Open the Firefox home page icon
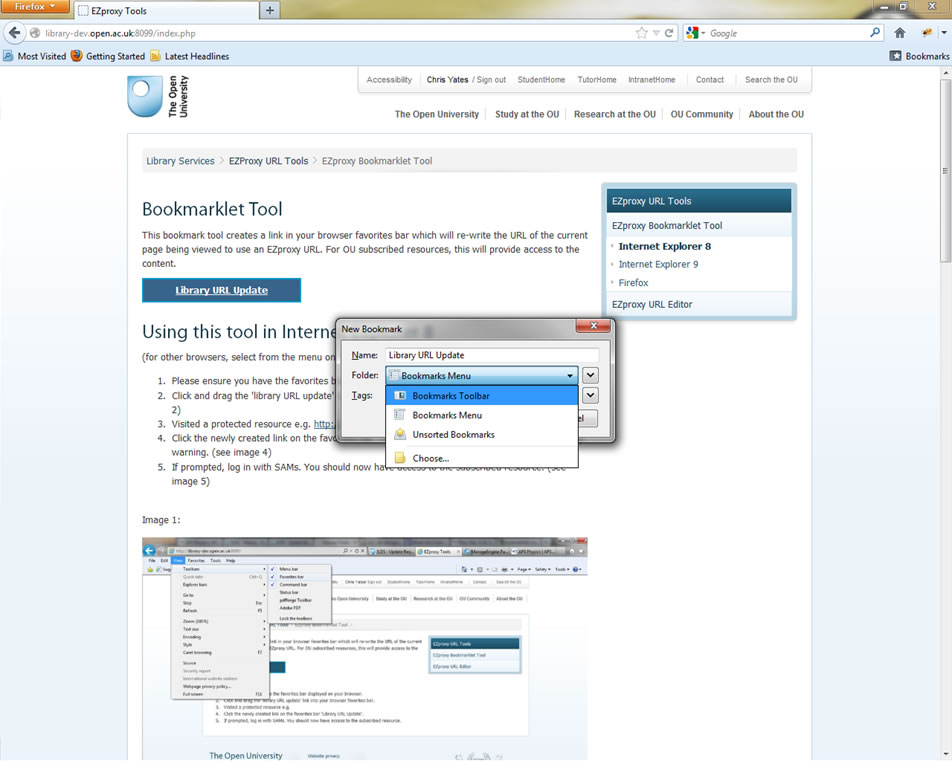The width and height of the screenshot is (952, 761). pyautogui.click(x=900, y=33)
